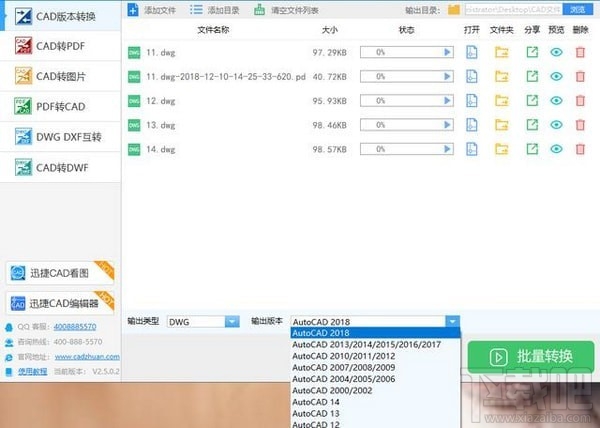Preview eye icon for 12.dwg row

(x=556, y=101)
